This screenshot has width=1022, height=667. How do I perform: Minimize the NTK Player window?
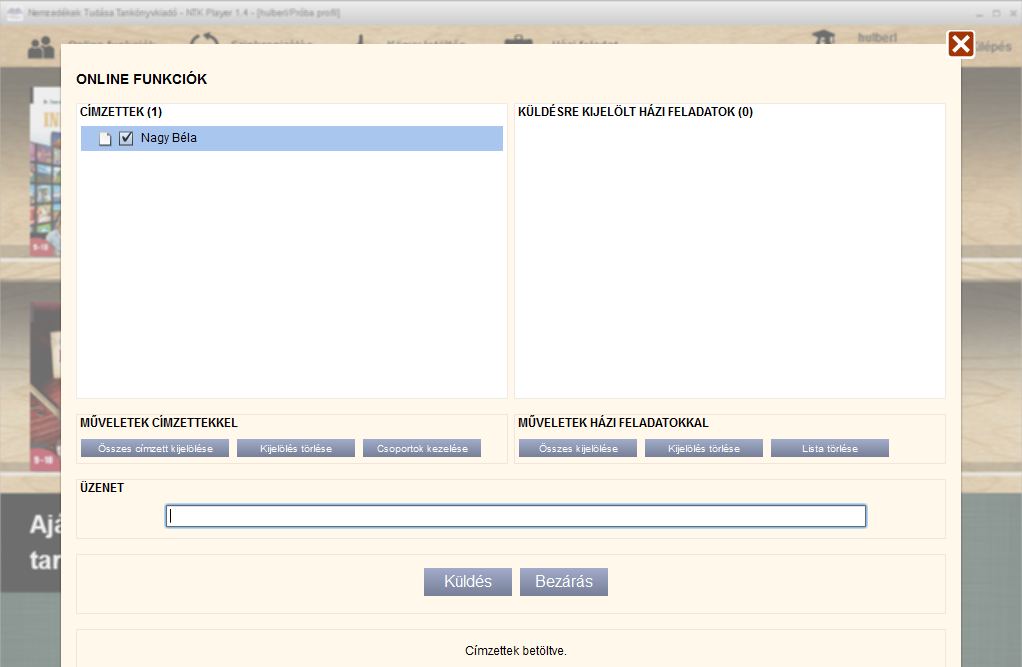tap(979, 14)
